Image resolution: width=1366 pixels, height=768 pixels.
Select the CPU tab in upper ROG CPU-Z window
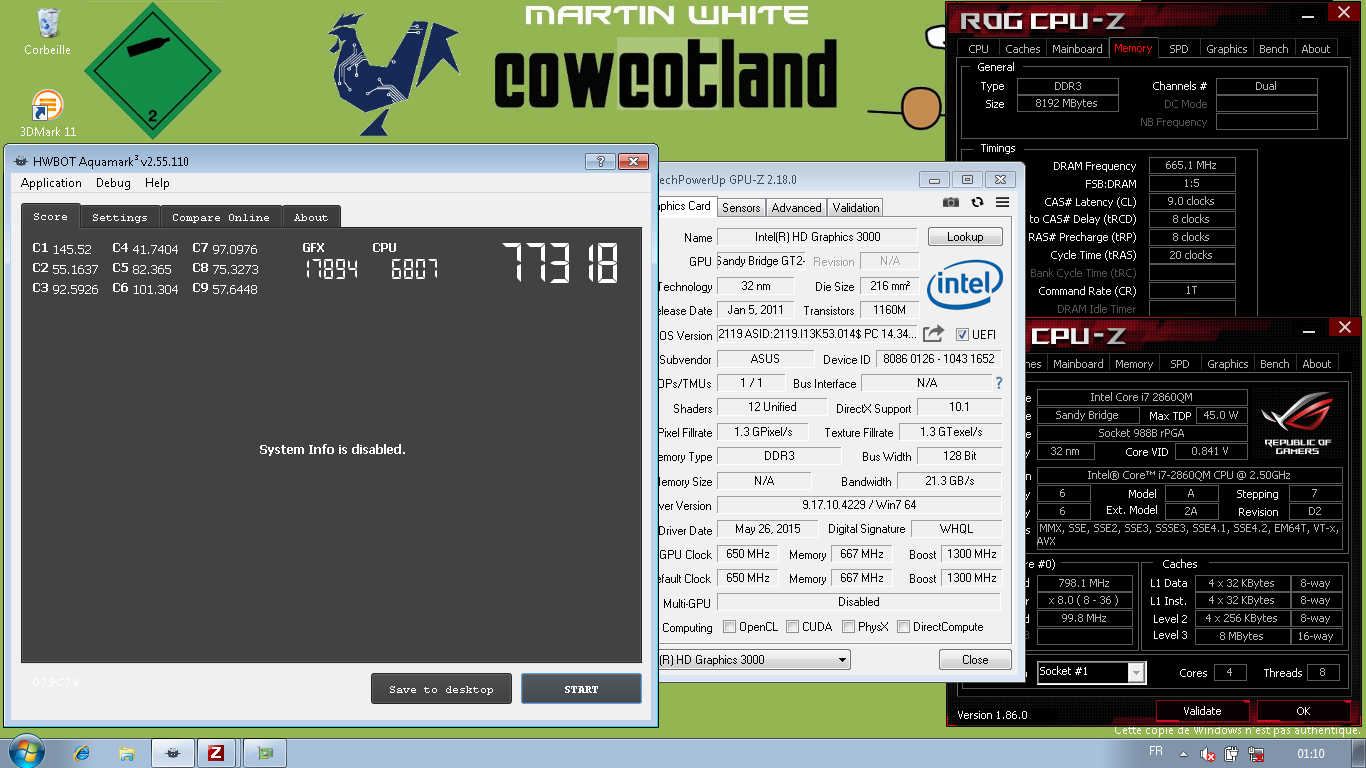coord(979,48)
